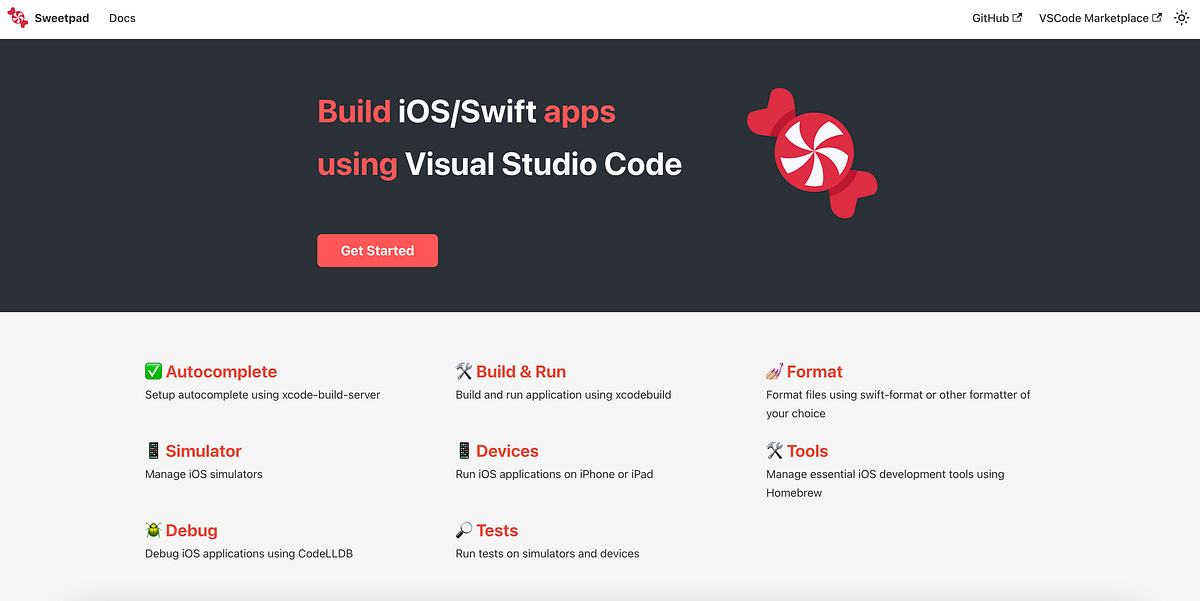This screenshot has height=601, width=1200.
Task: Select the green checkmark Autocomplete icon
Action: tap(153, 371)
